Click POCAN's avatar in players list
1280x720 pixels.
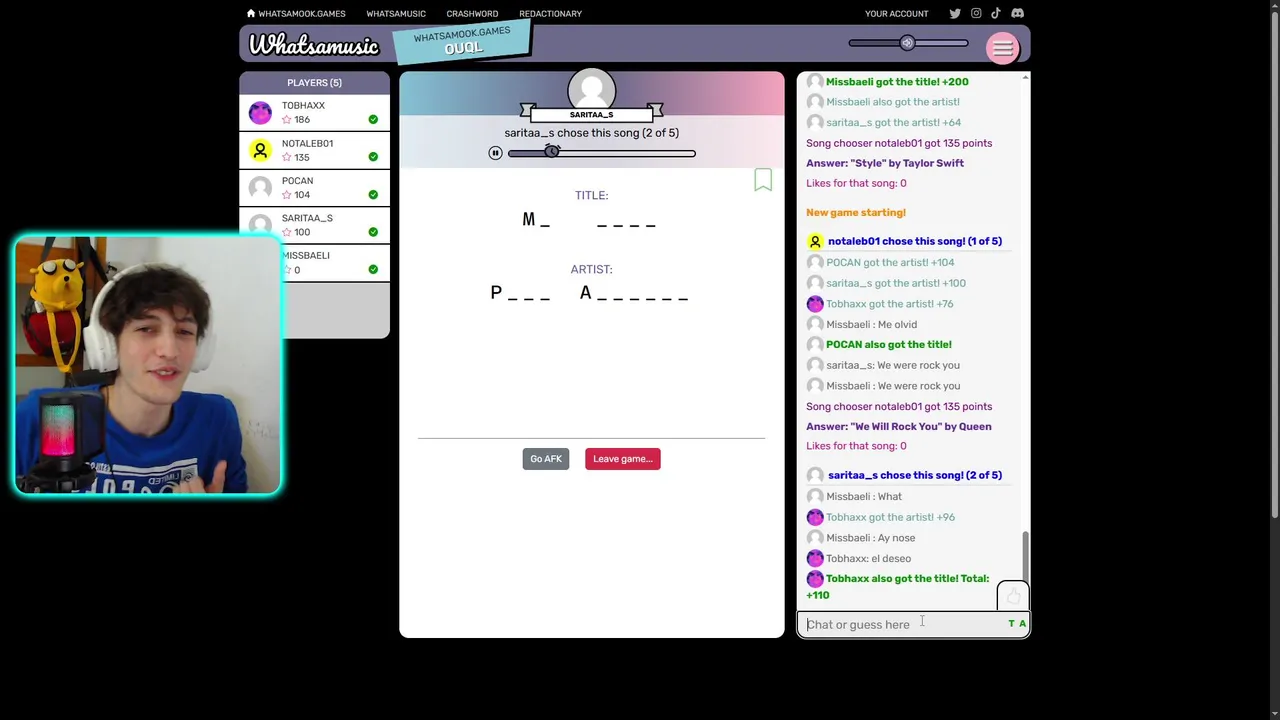[x=260, y=187]
